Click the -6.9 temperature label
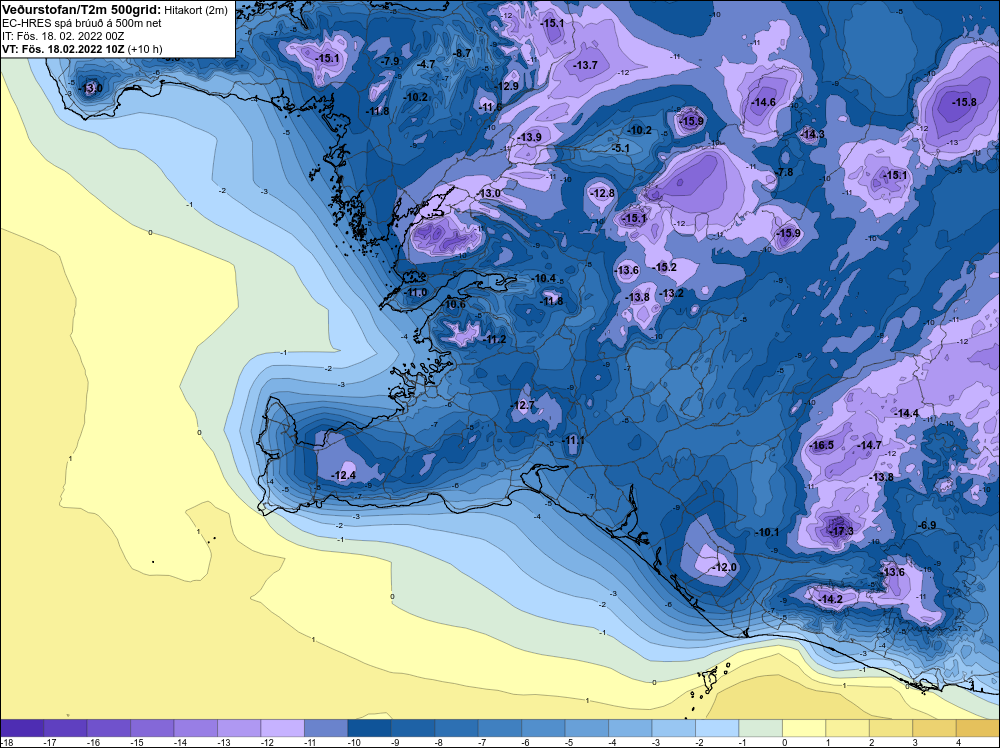This screenshot has height=748, width=1000. 925,525
